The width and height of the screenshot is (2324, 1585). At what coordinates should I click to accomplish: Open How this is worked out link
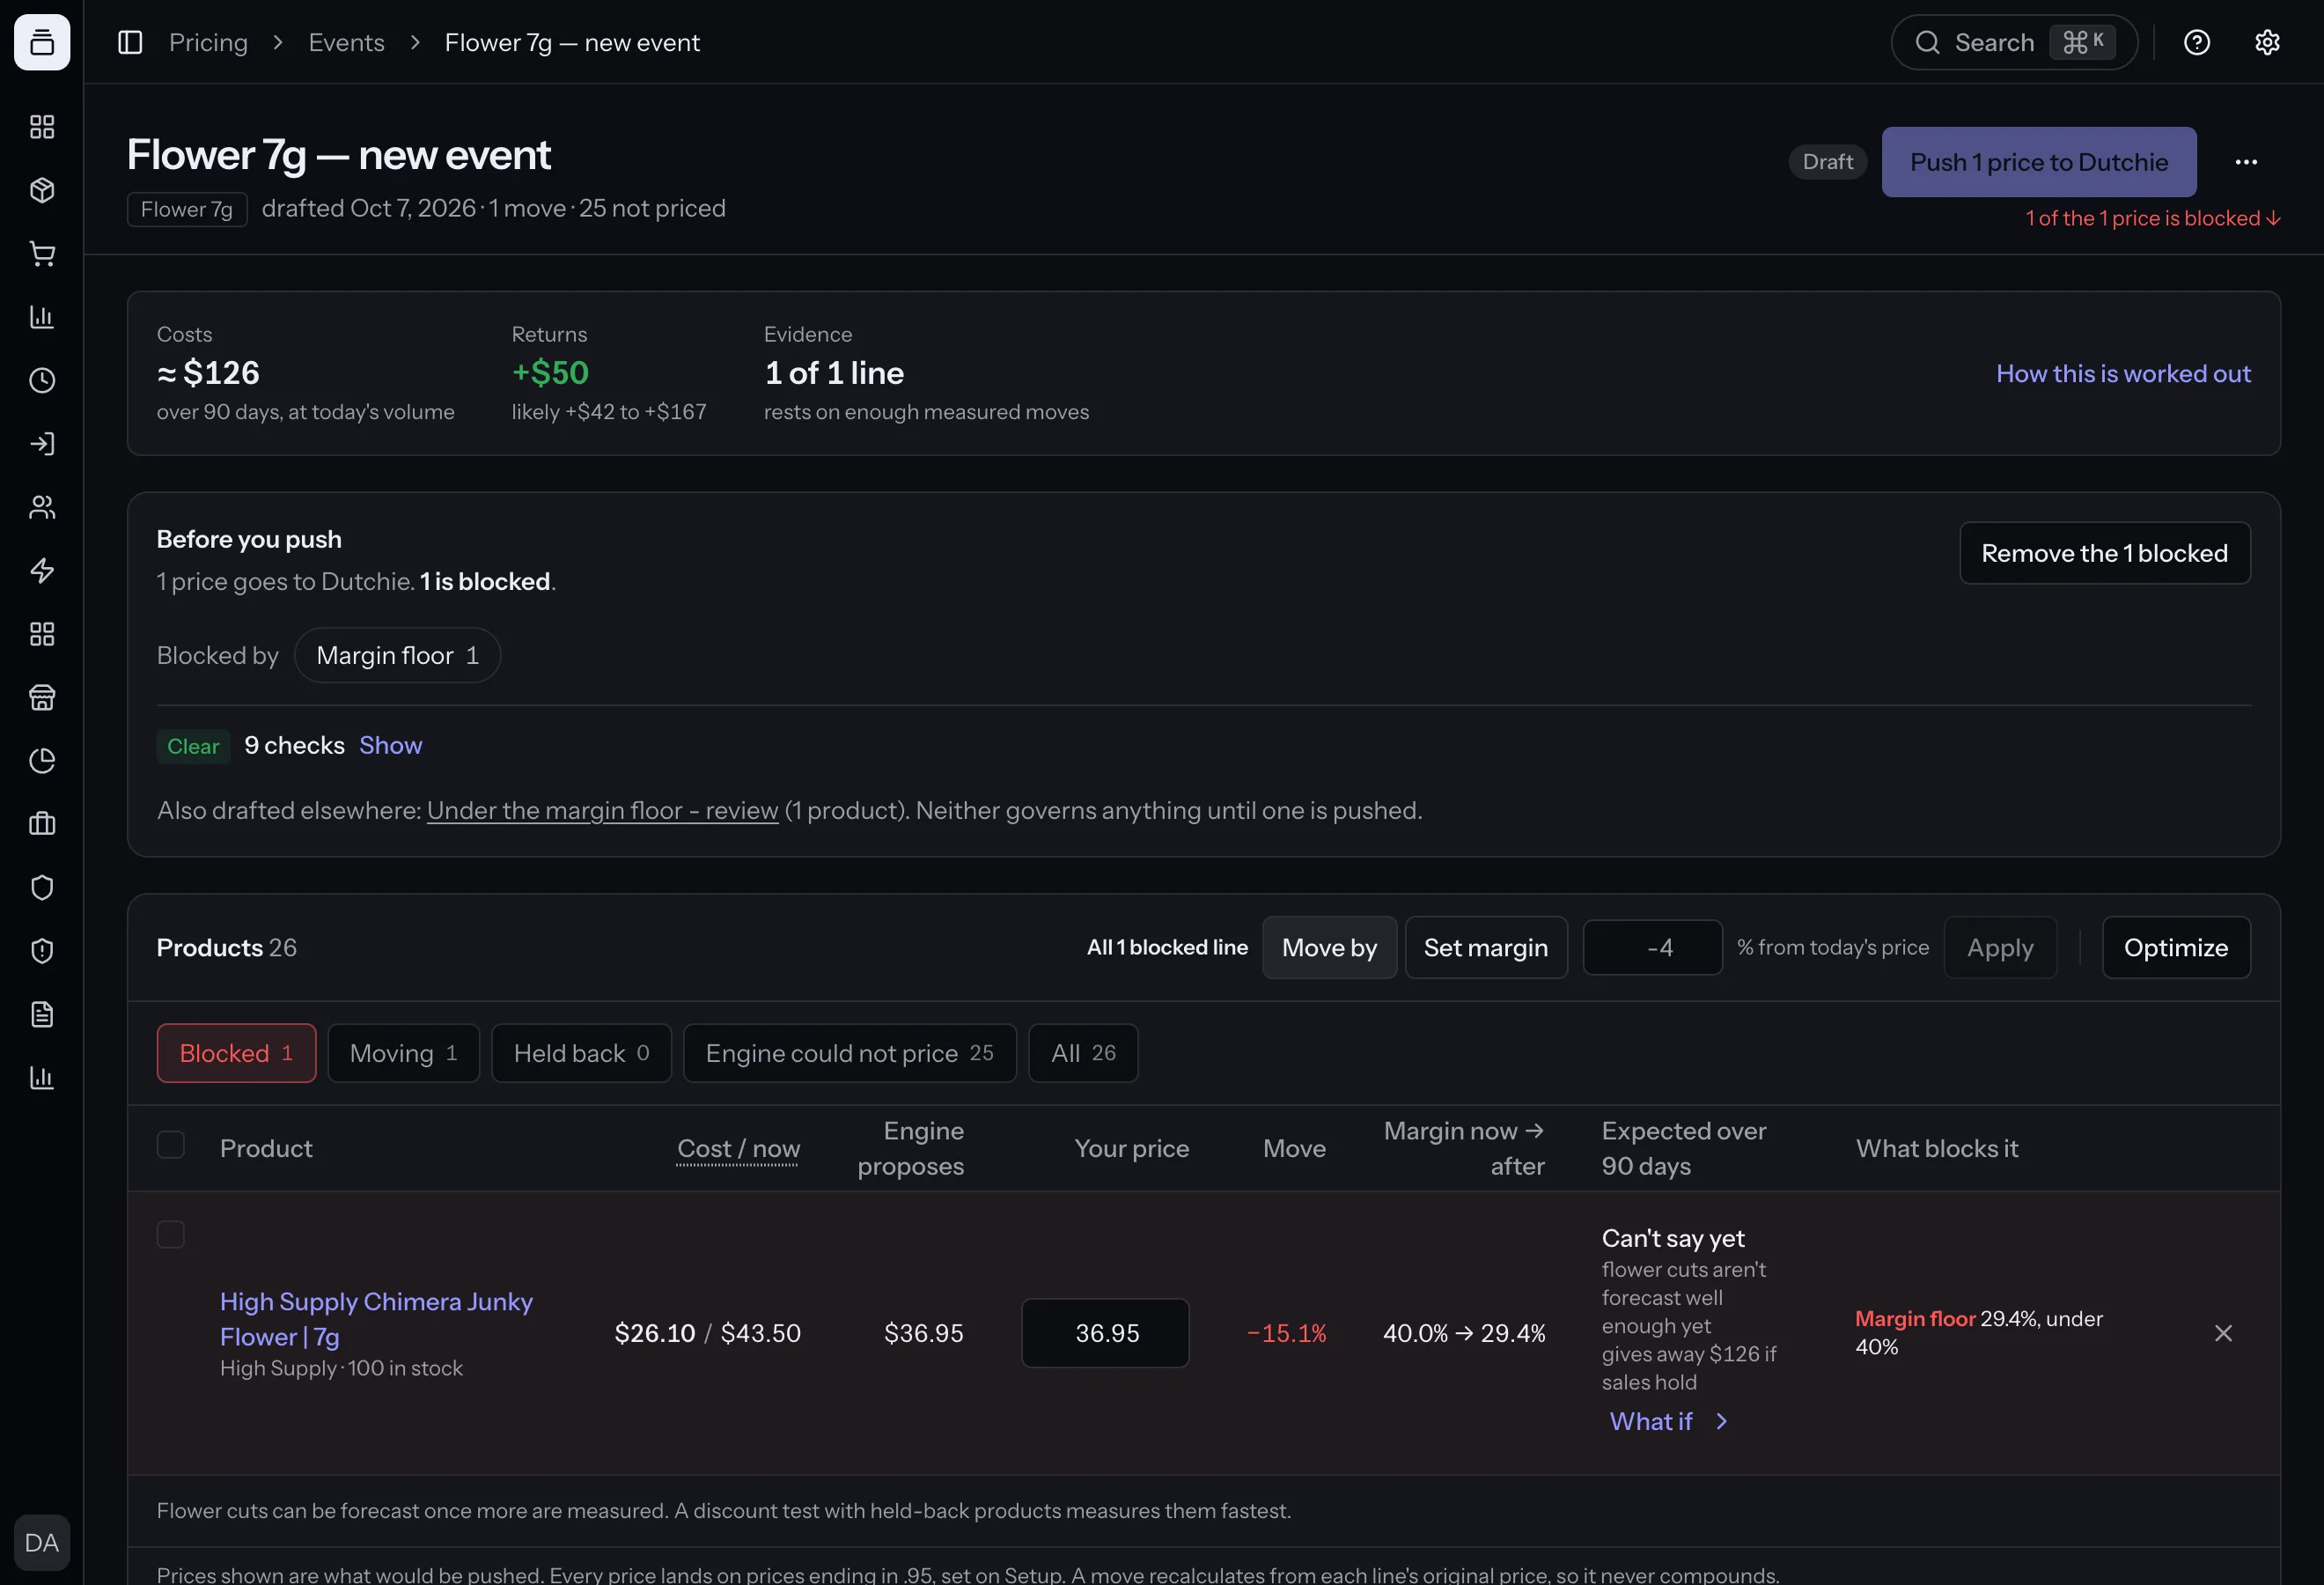point(2123,374)
